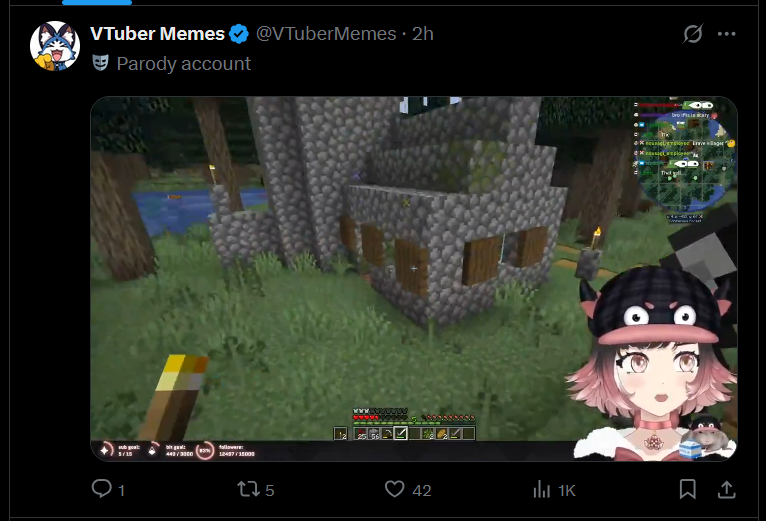766x521 pixels.
Task: Open the repost arrows menu
Action: pyautogui.click(x=248, y=489)
